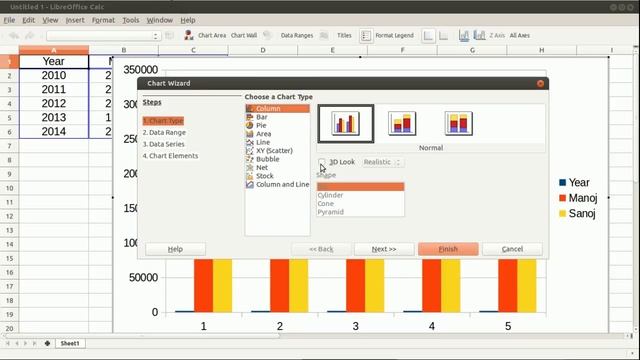Click the Y Axis toolbar icon
Viewport: 640px width, 360px height.
click(480, 36)
